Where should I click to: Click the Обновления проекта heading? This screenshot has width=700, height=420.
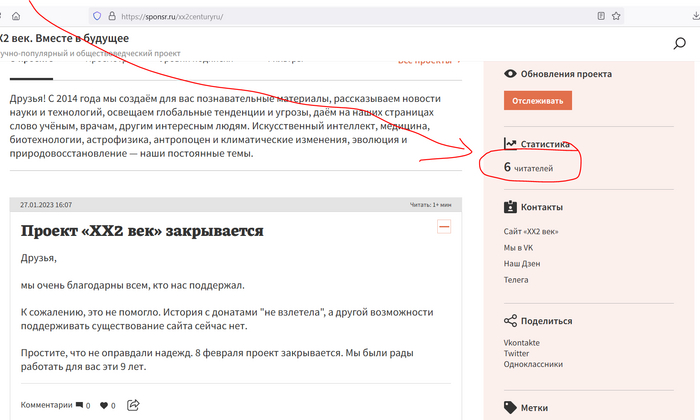(x=566, y=74)
